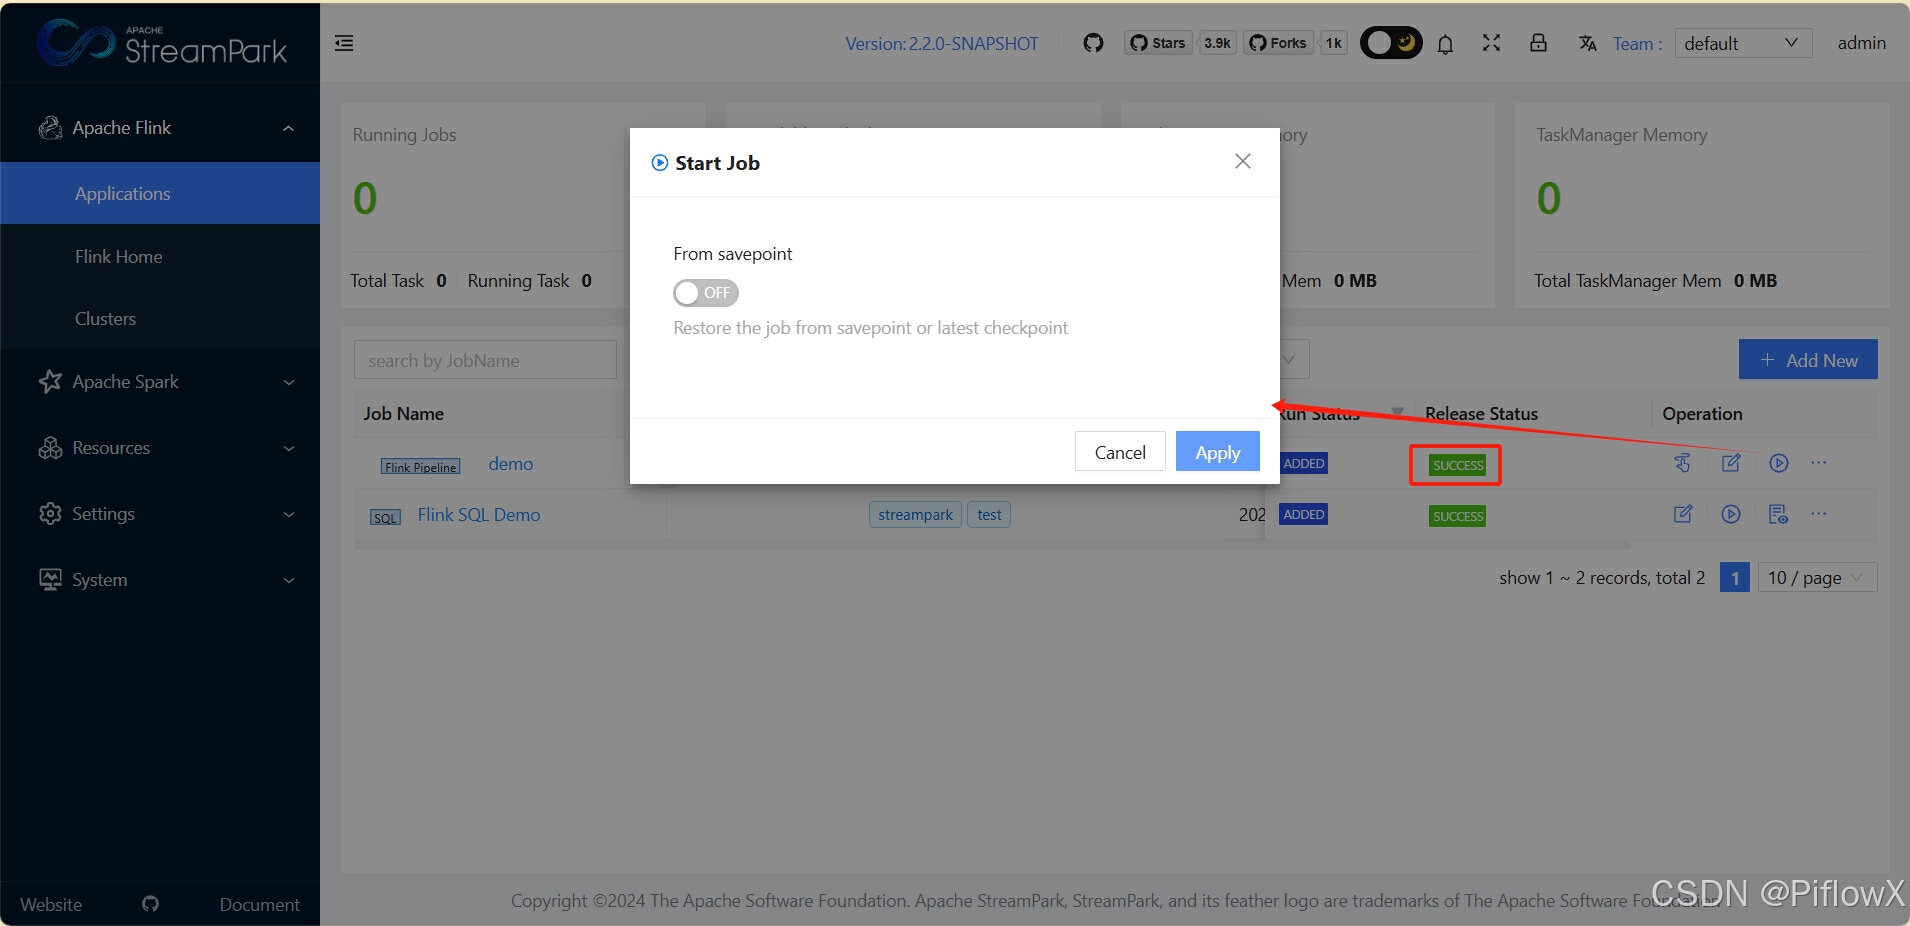The height and width of the screenshot is (926, 1910).
Task: Click the Operation column header
Action: [1702, 413]
